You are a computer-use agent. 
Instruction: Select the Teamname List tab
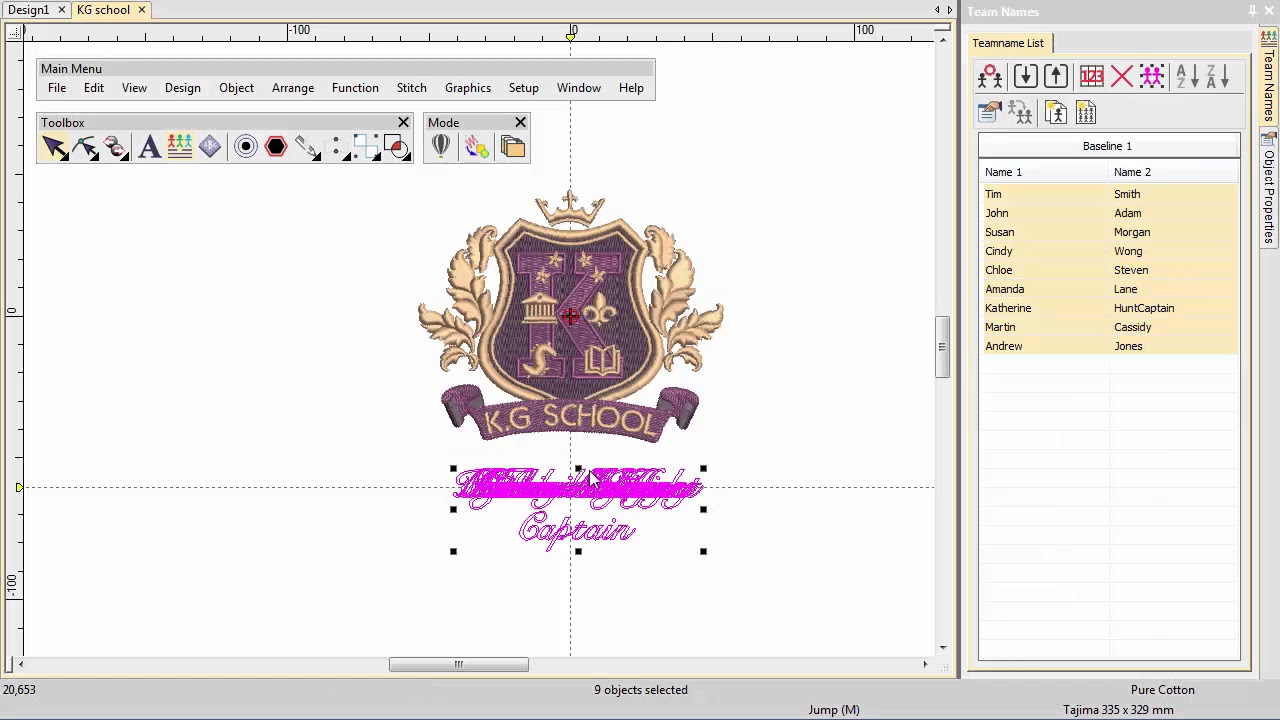1008,43
